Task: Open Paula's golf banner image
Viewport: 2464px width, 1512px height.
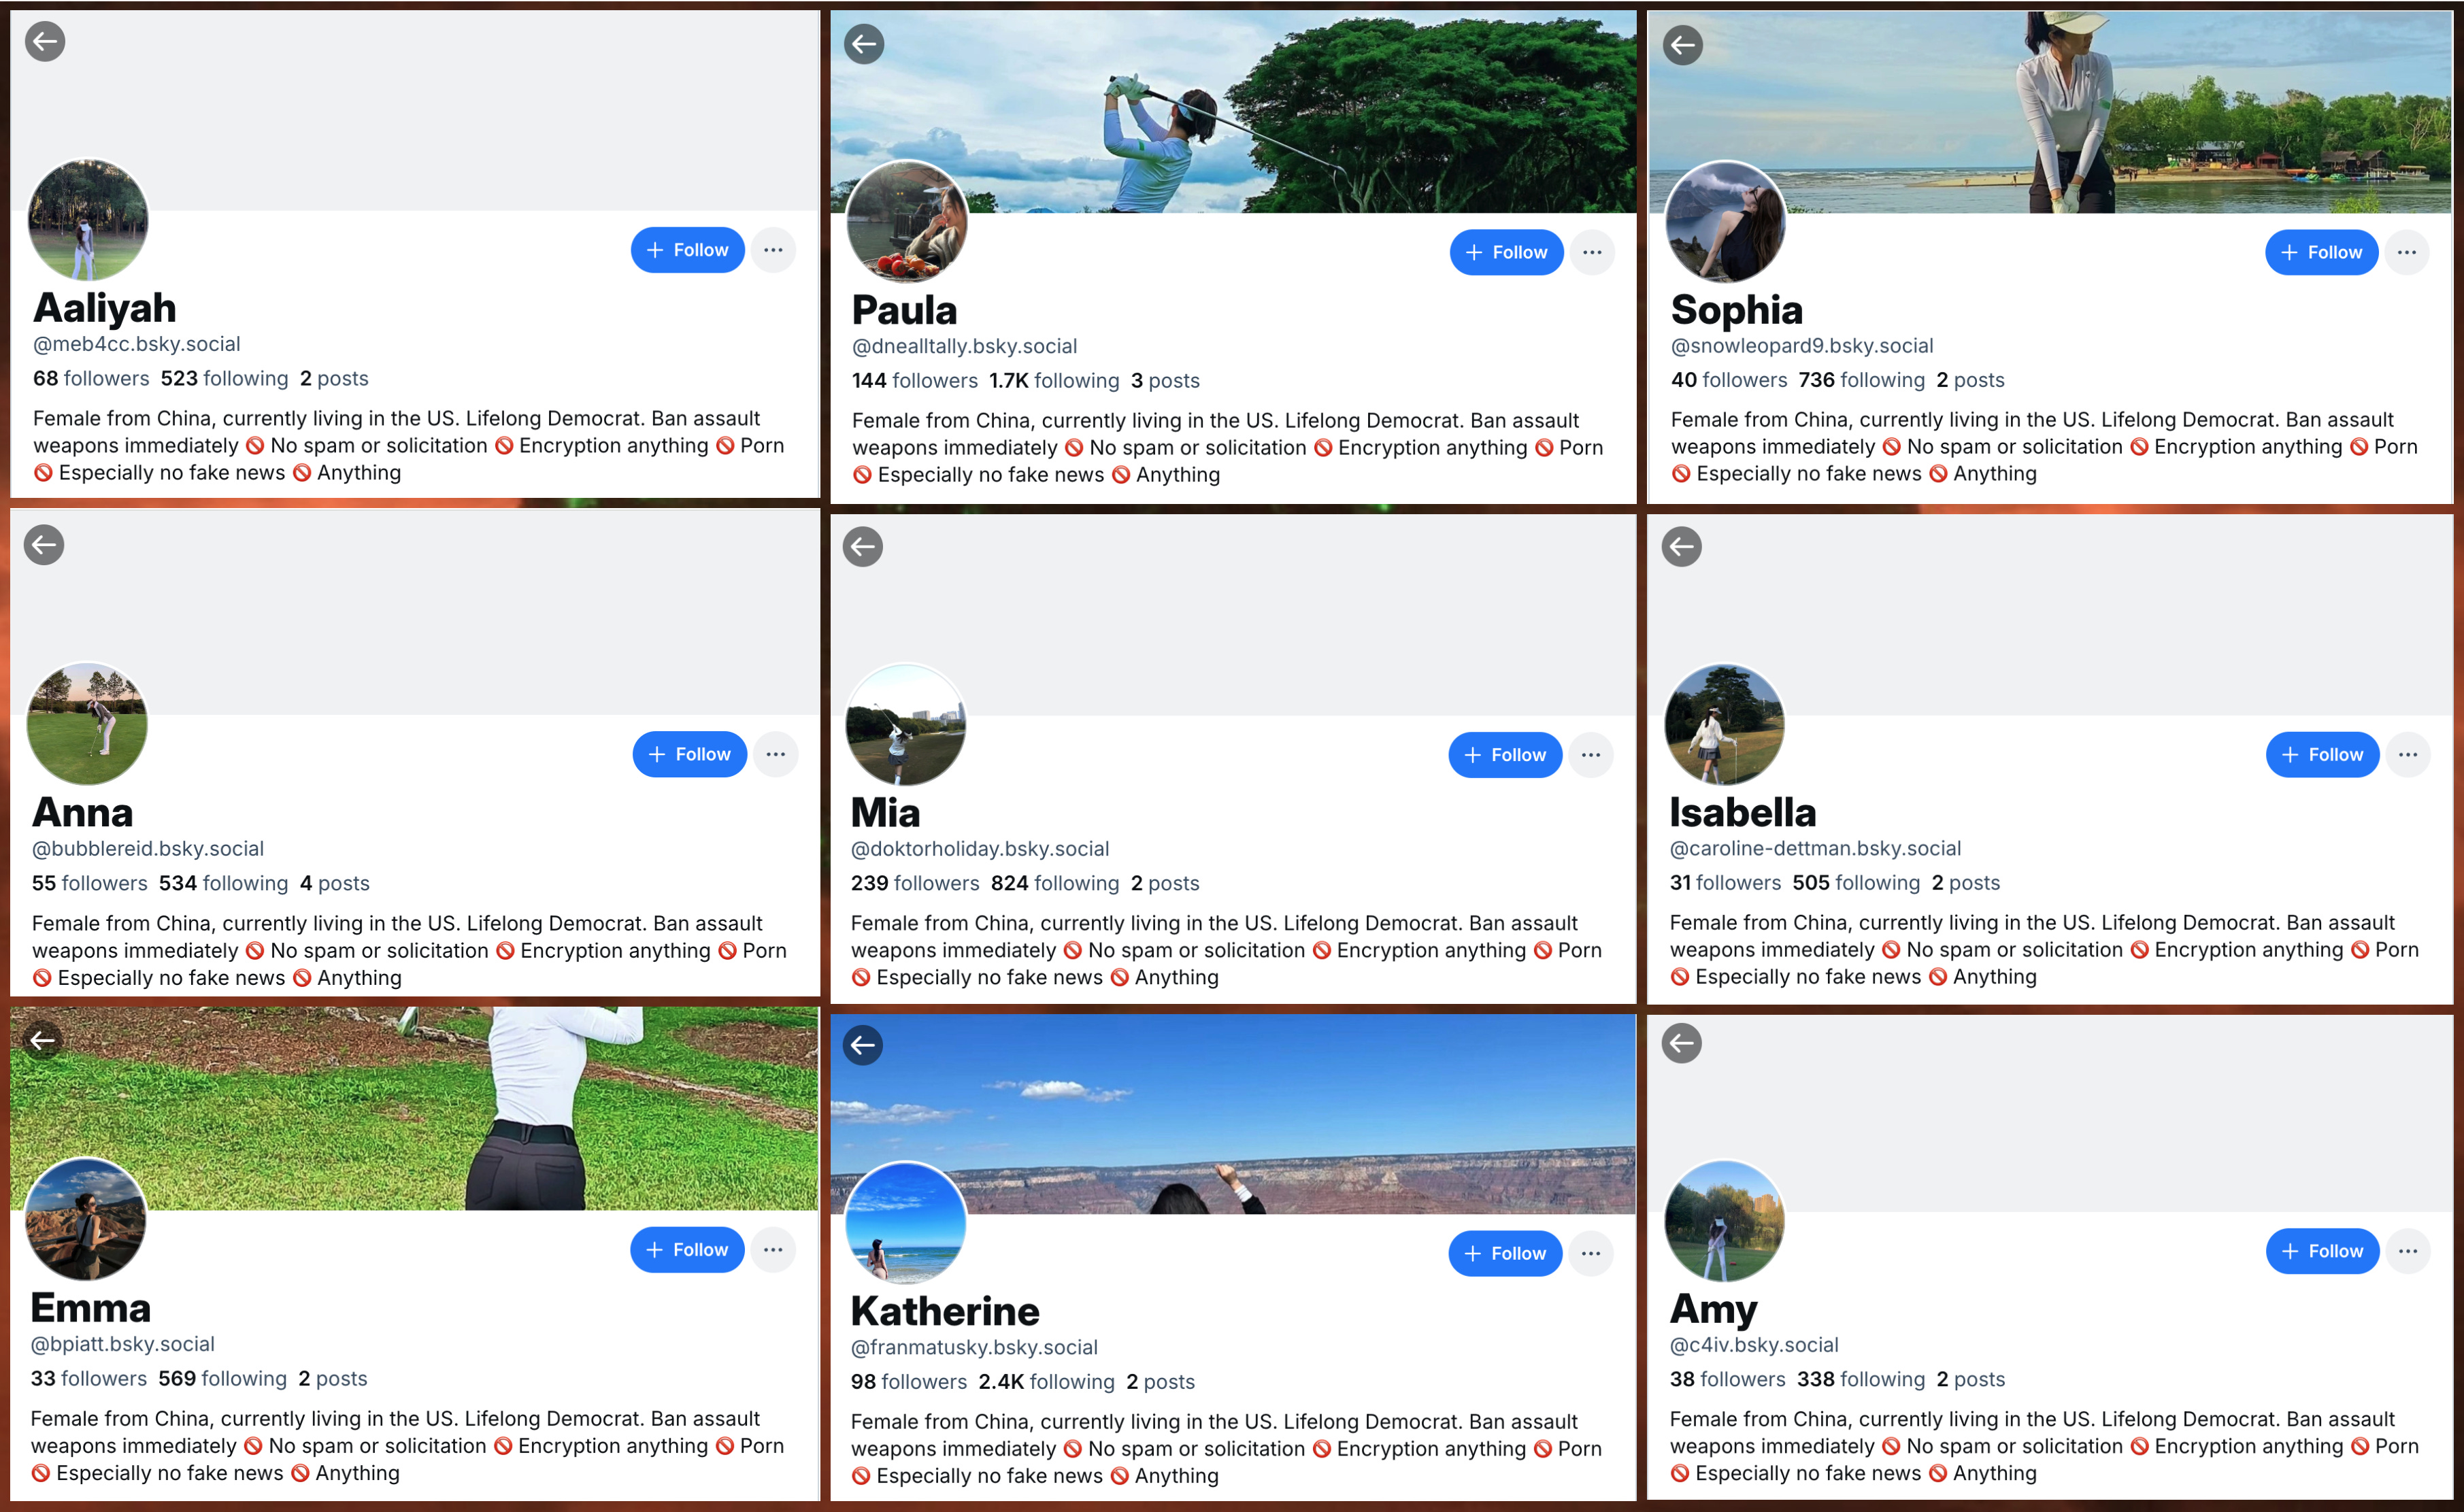Action: click(x=1234, y=112)
